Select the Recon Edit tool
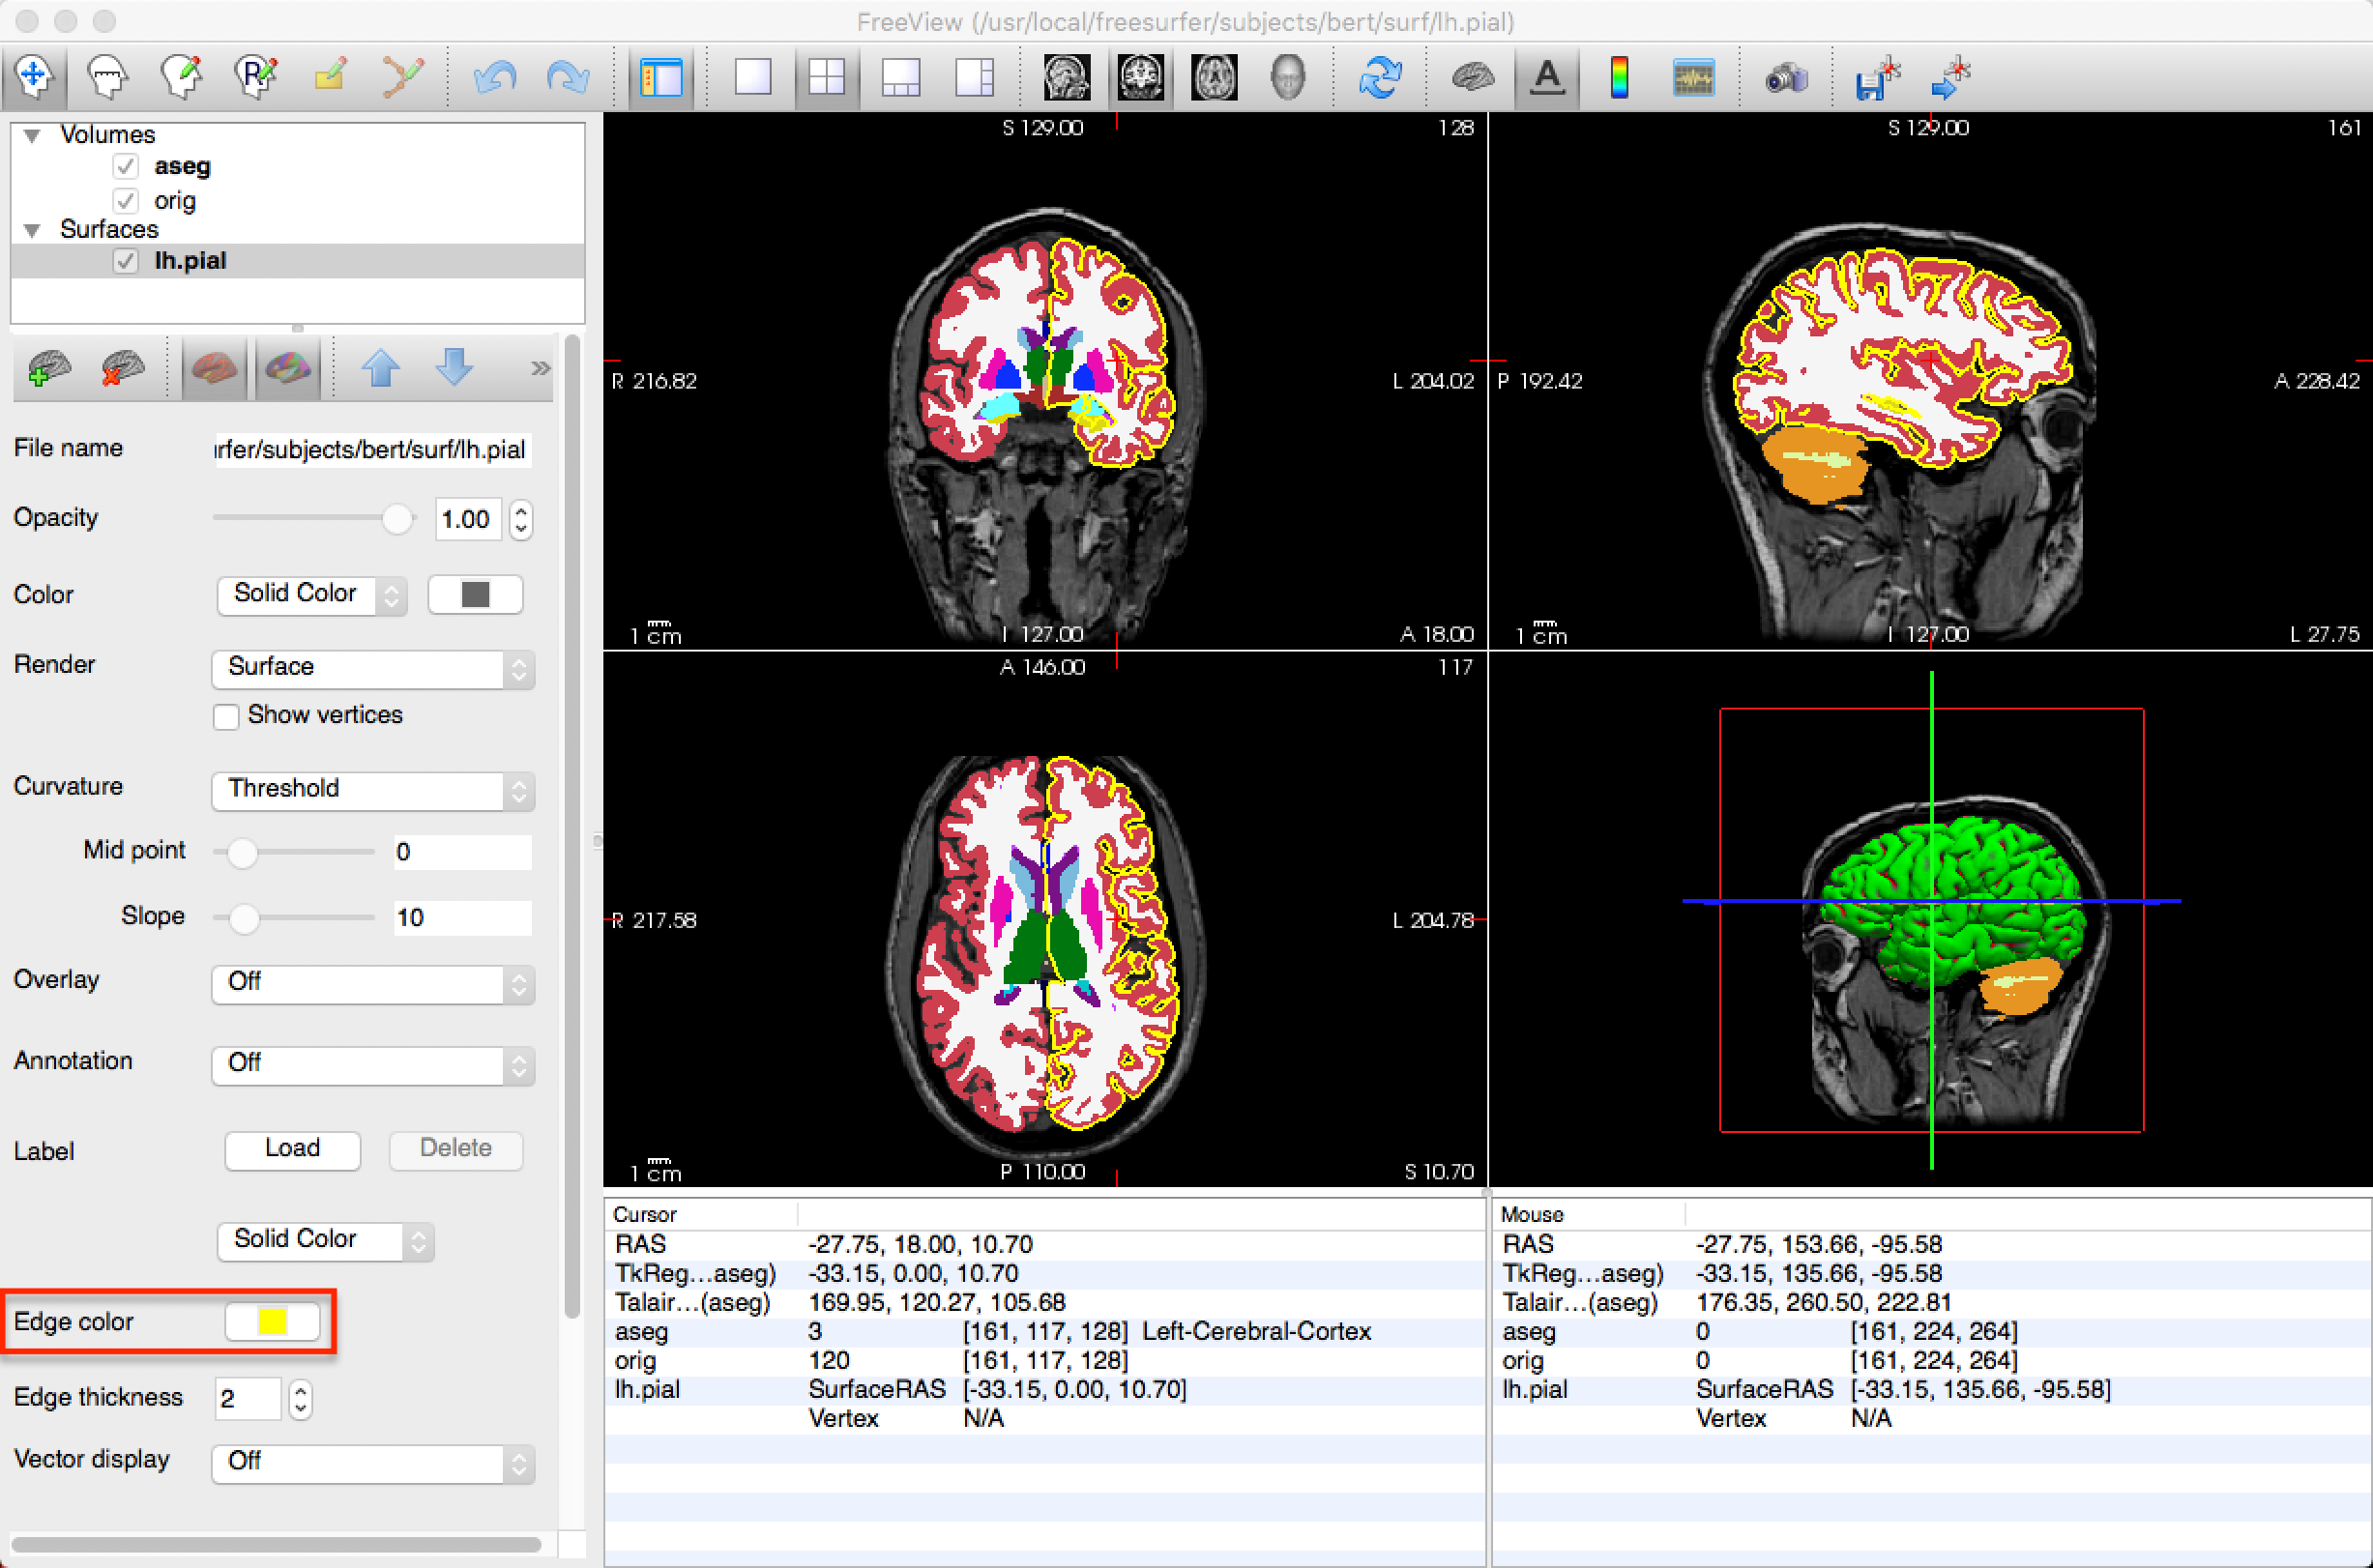 255,77
